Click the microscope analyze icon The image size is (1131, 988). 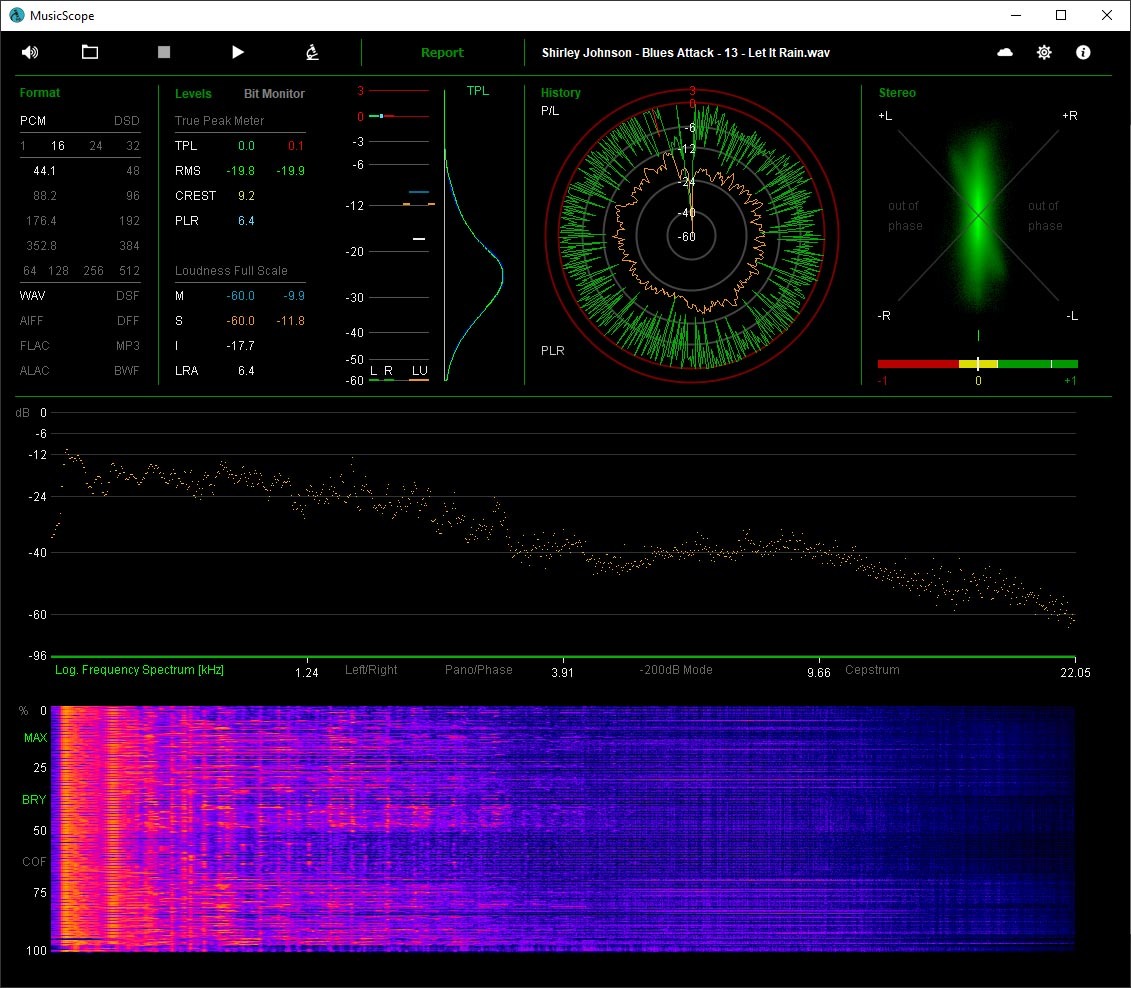pos(312,52)
